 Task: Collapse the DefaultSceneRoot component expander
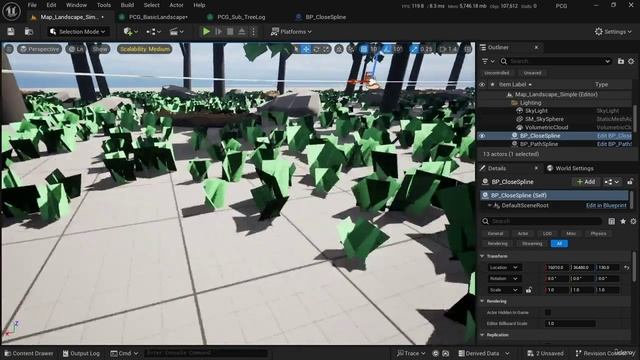[x=489, y=205]
